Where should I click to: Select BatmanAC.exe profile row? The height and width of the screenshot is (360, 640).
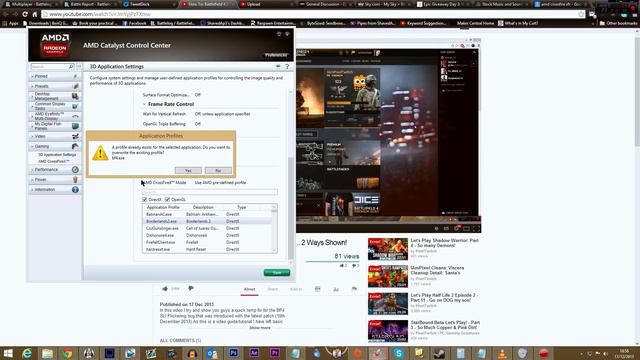coord(207,214)
